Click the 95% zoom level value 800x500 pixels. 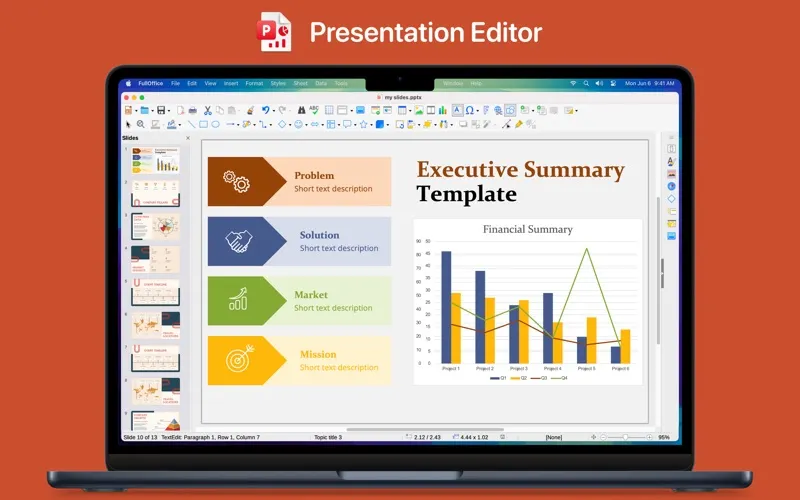[664, 437]
